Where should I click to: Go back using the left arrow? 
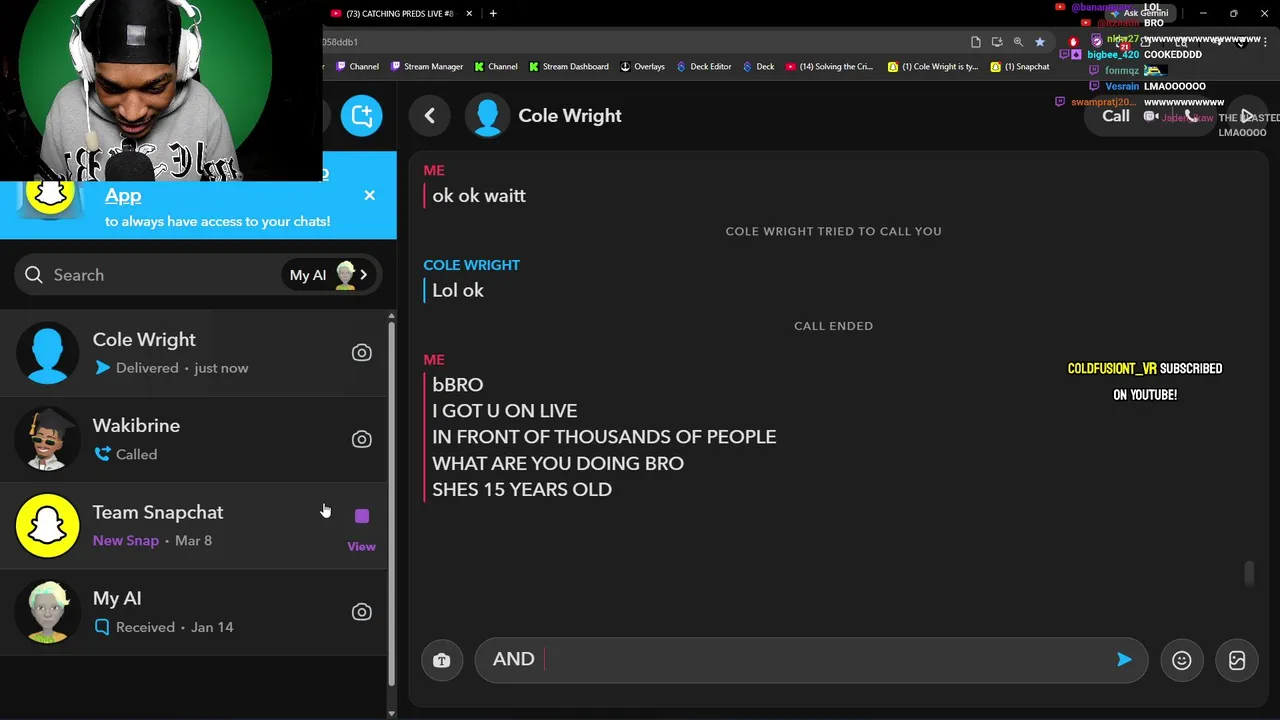coord(430,116)
